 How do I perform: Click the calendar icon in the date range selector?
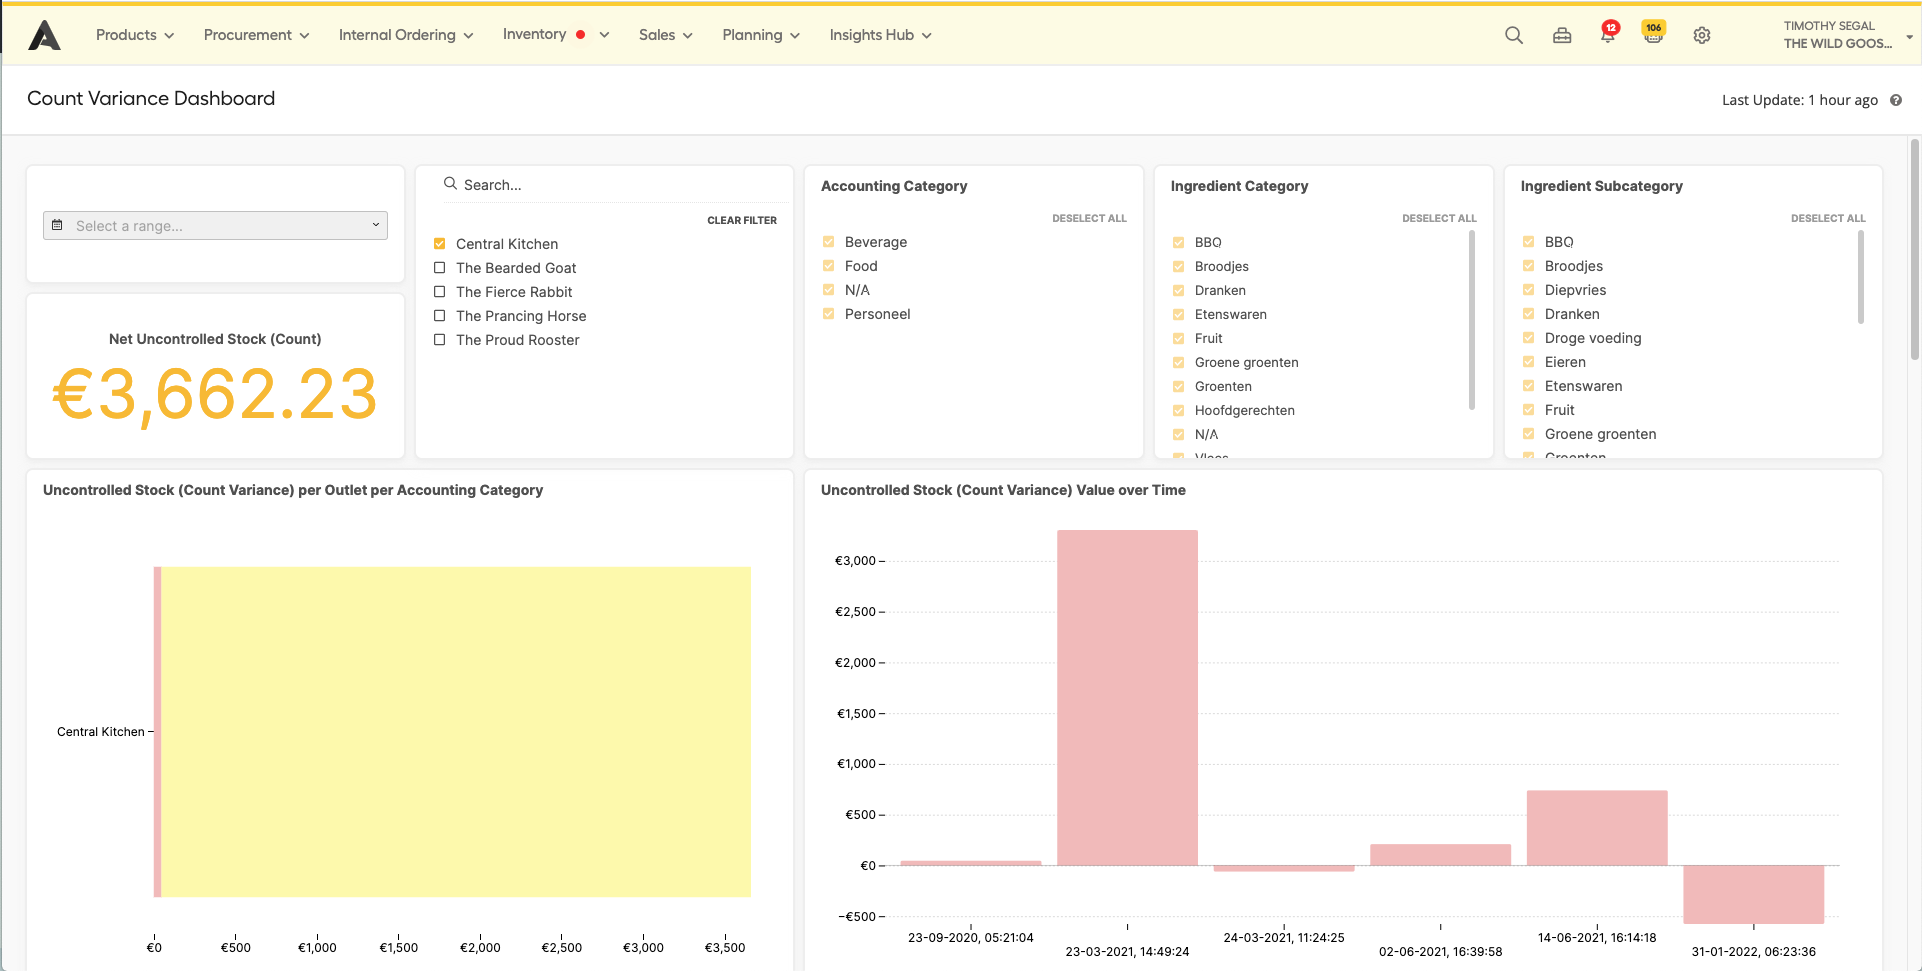tap(58, 225)
